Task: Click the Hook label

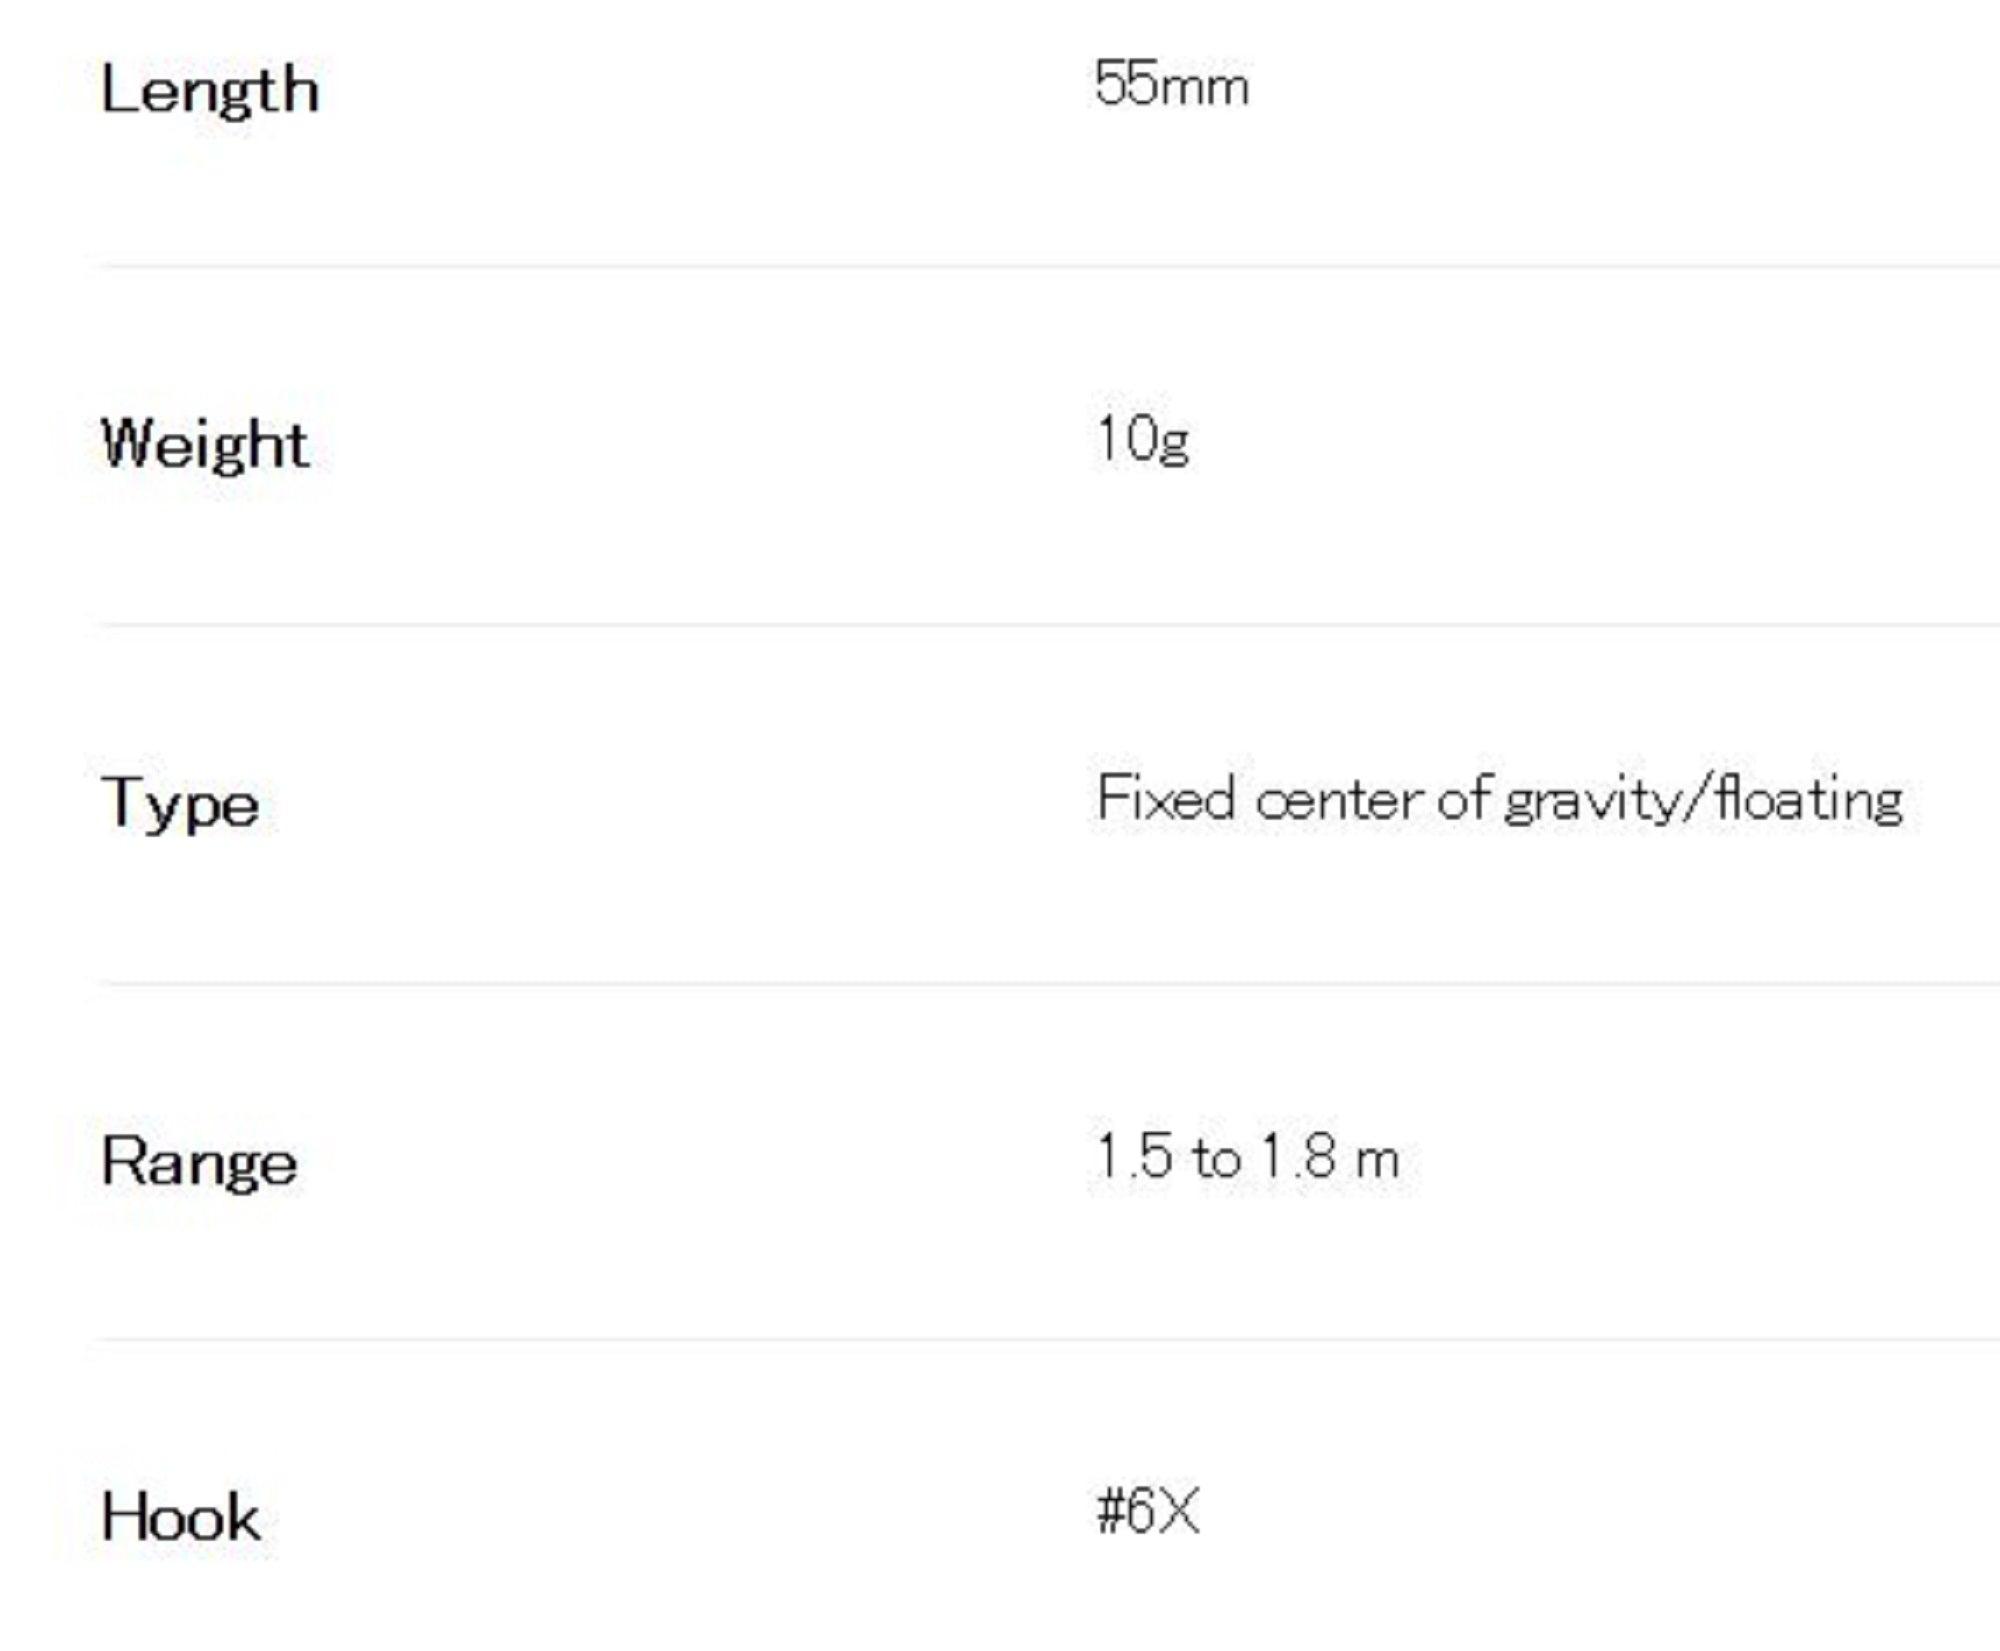Action: tap(181, 1517)
